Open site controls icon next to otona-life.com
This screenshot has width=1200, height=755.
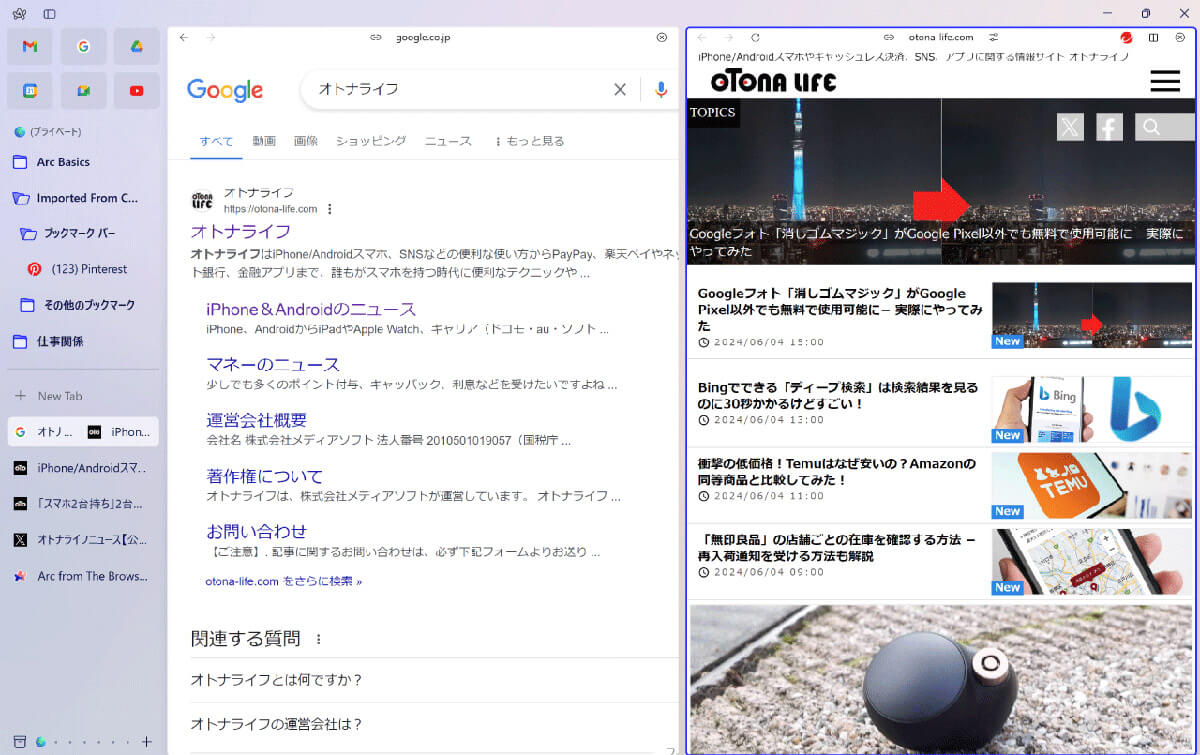[994, 37]
